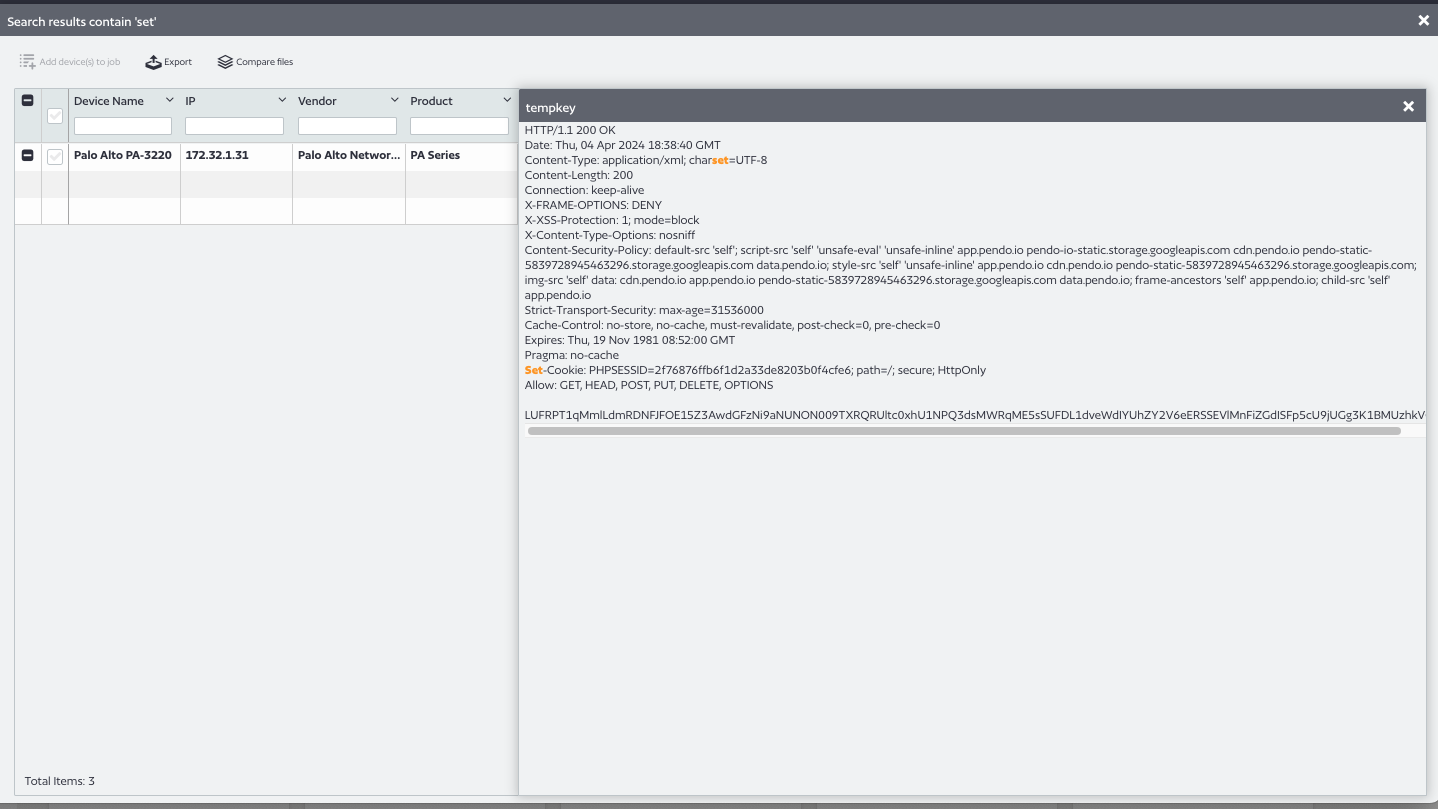
Task: Click the header collapse minus icon
Action: coord(27,100)
